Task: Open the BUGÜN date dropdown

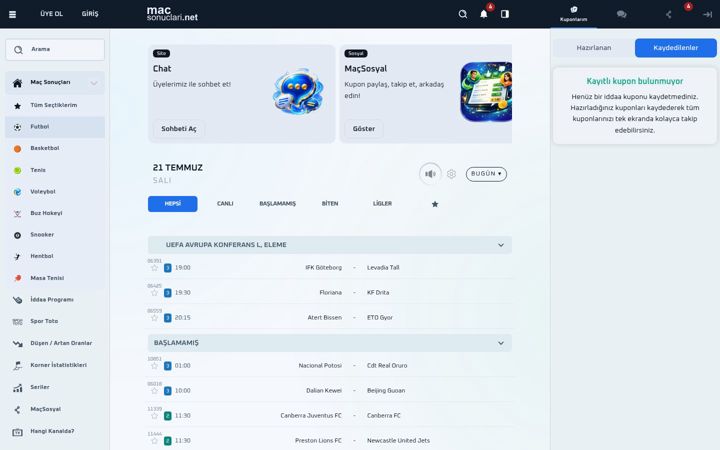Action: click(x=486, y=174)
